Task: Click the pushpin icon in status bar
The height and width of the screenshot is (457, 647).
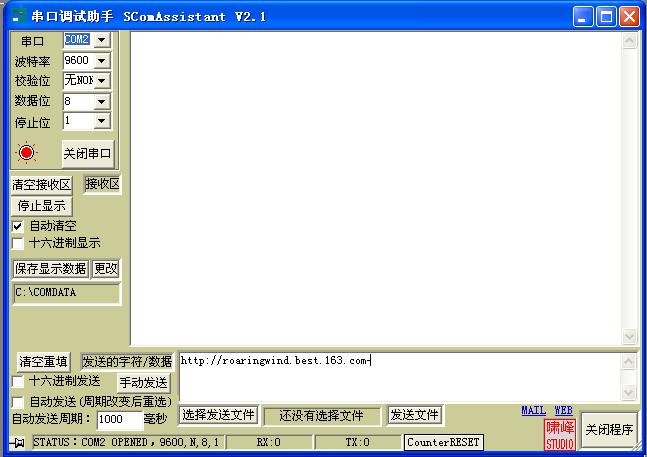Action: pyautogui.click(x=18, y=442)
